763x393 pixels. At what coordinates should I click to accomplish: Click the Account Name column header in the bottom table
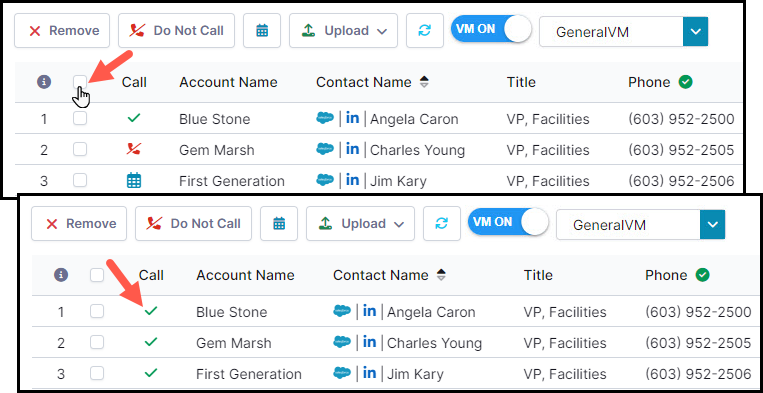245,275
